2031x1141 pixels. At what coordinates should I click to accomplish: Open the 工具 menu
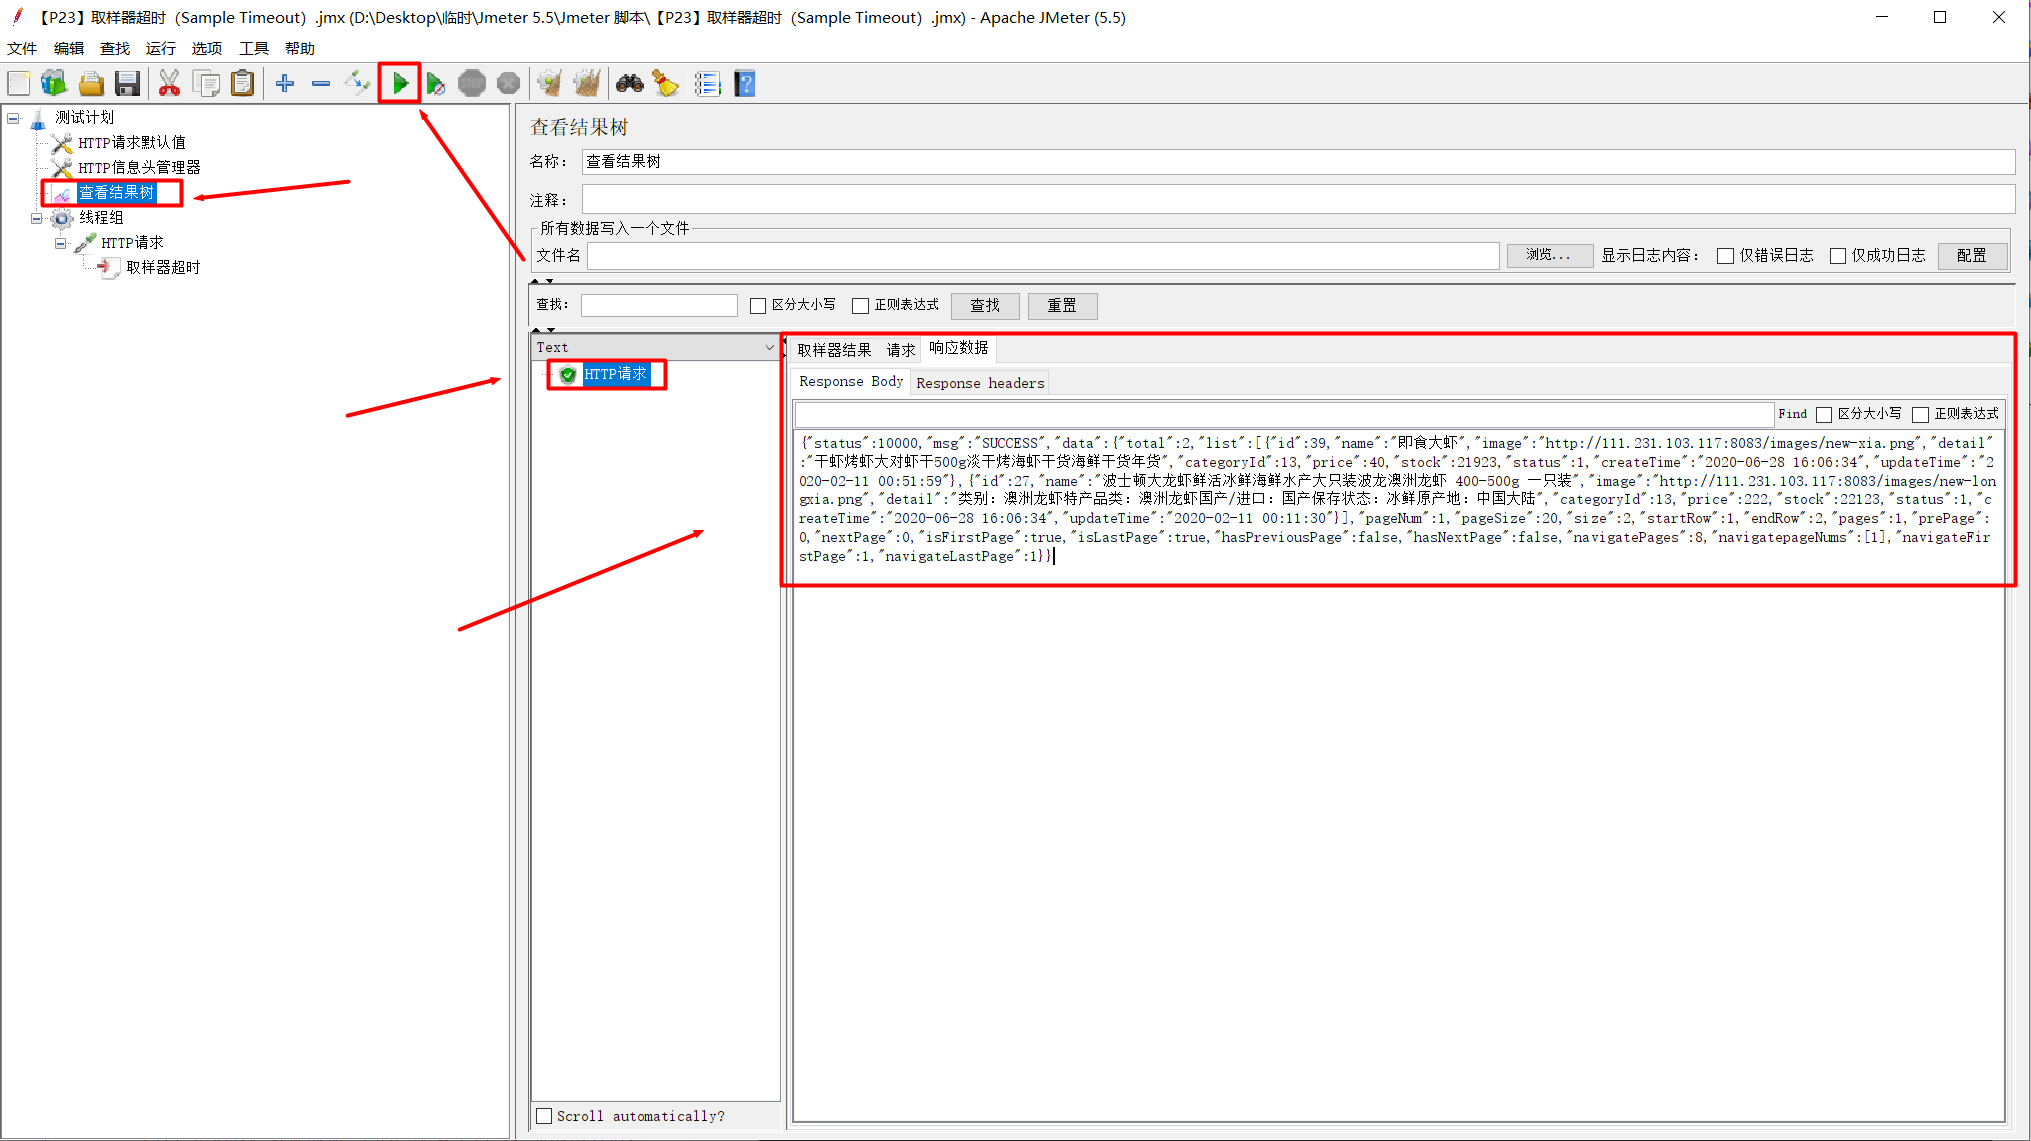(x=253, y=49)
